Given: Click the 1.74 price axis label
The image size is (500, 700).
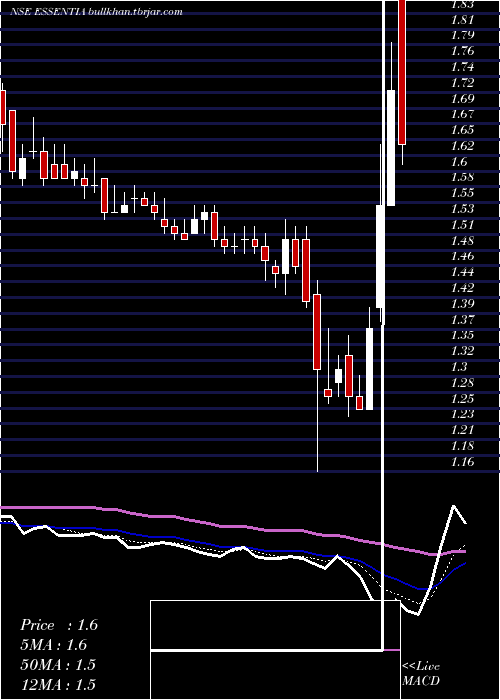Looking at the screenshot, I should (462, 67).
